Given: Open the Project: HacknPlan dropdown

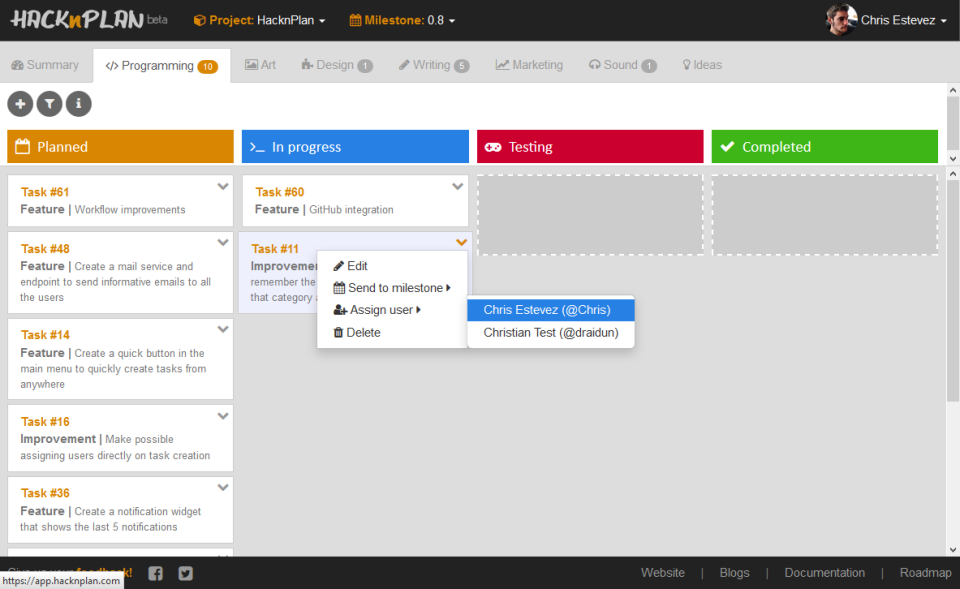Looking at the screenshot, I should (258, 19).
